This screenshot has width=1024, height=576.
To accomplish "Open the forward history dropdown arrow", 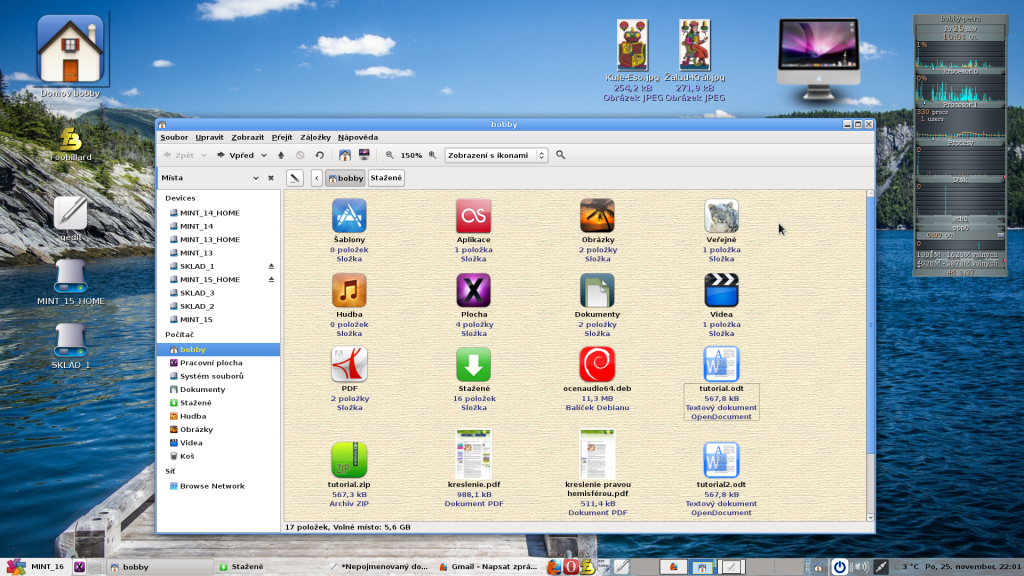I will (x=264, y=155).
